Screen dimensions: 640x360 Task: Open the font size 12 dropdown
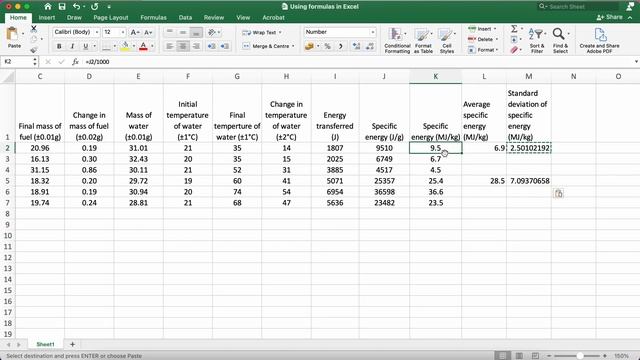coord(122,32)
